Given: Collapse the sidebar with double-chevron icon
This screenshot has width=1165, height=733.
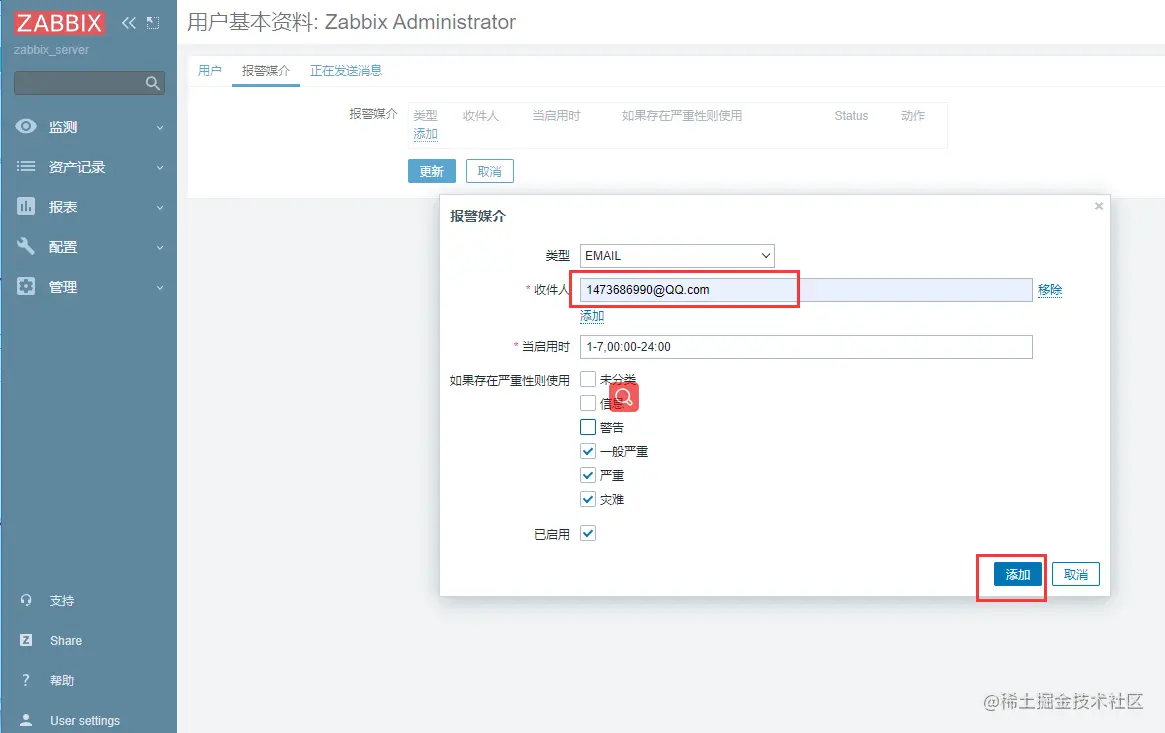Looking at the screenshot, I should pyautogui.click(x=129, y=23).
